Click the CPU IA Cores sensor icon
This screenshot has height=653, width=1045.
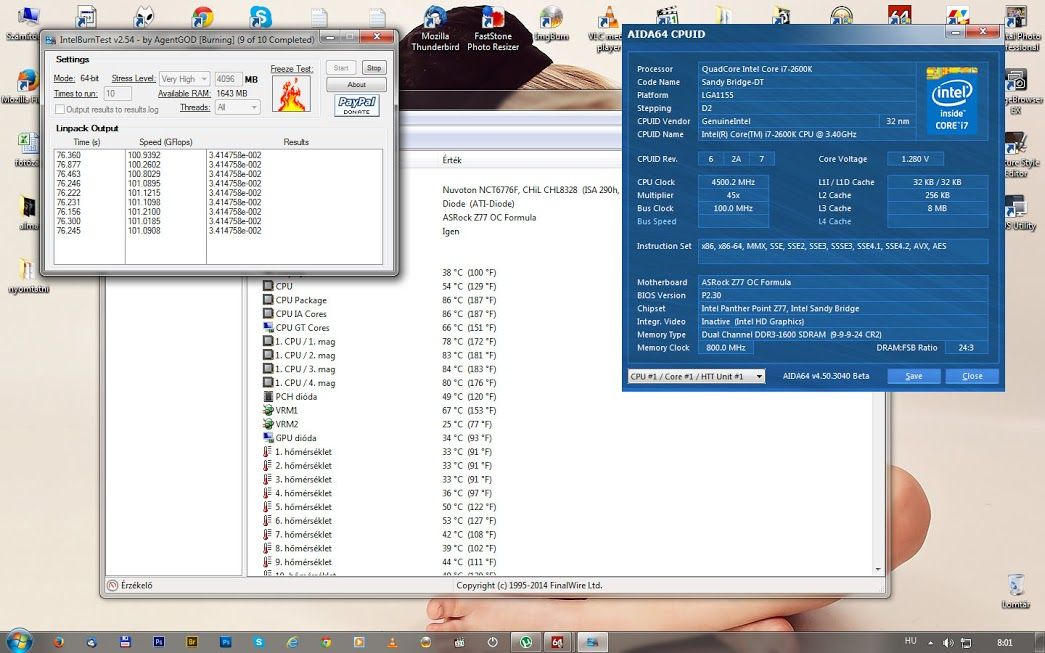point(268,314)
